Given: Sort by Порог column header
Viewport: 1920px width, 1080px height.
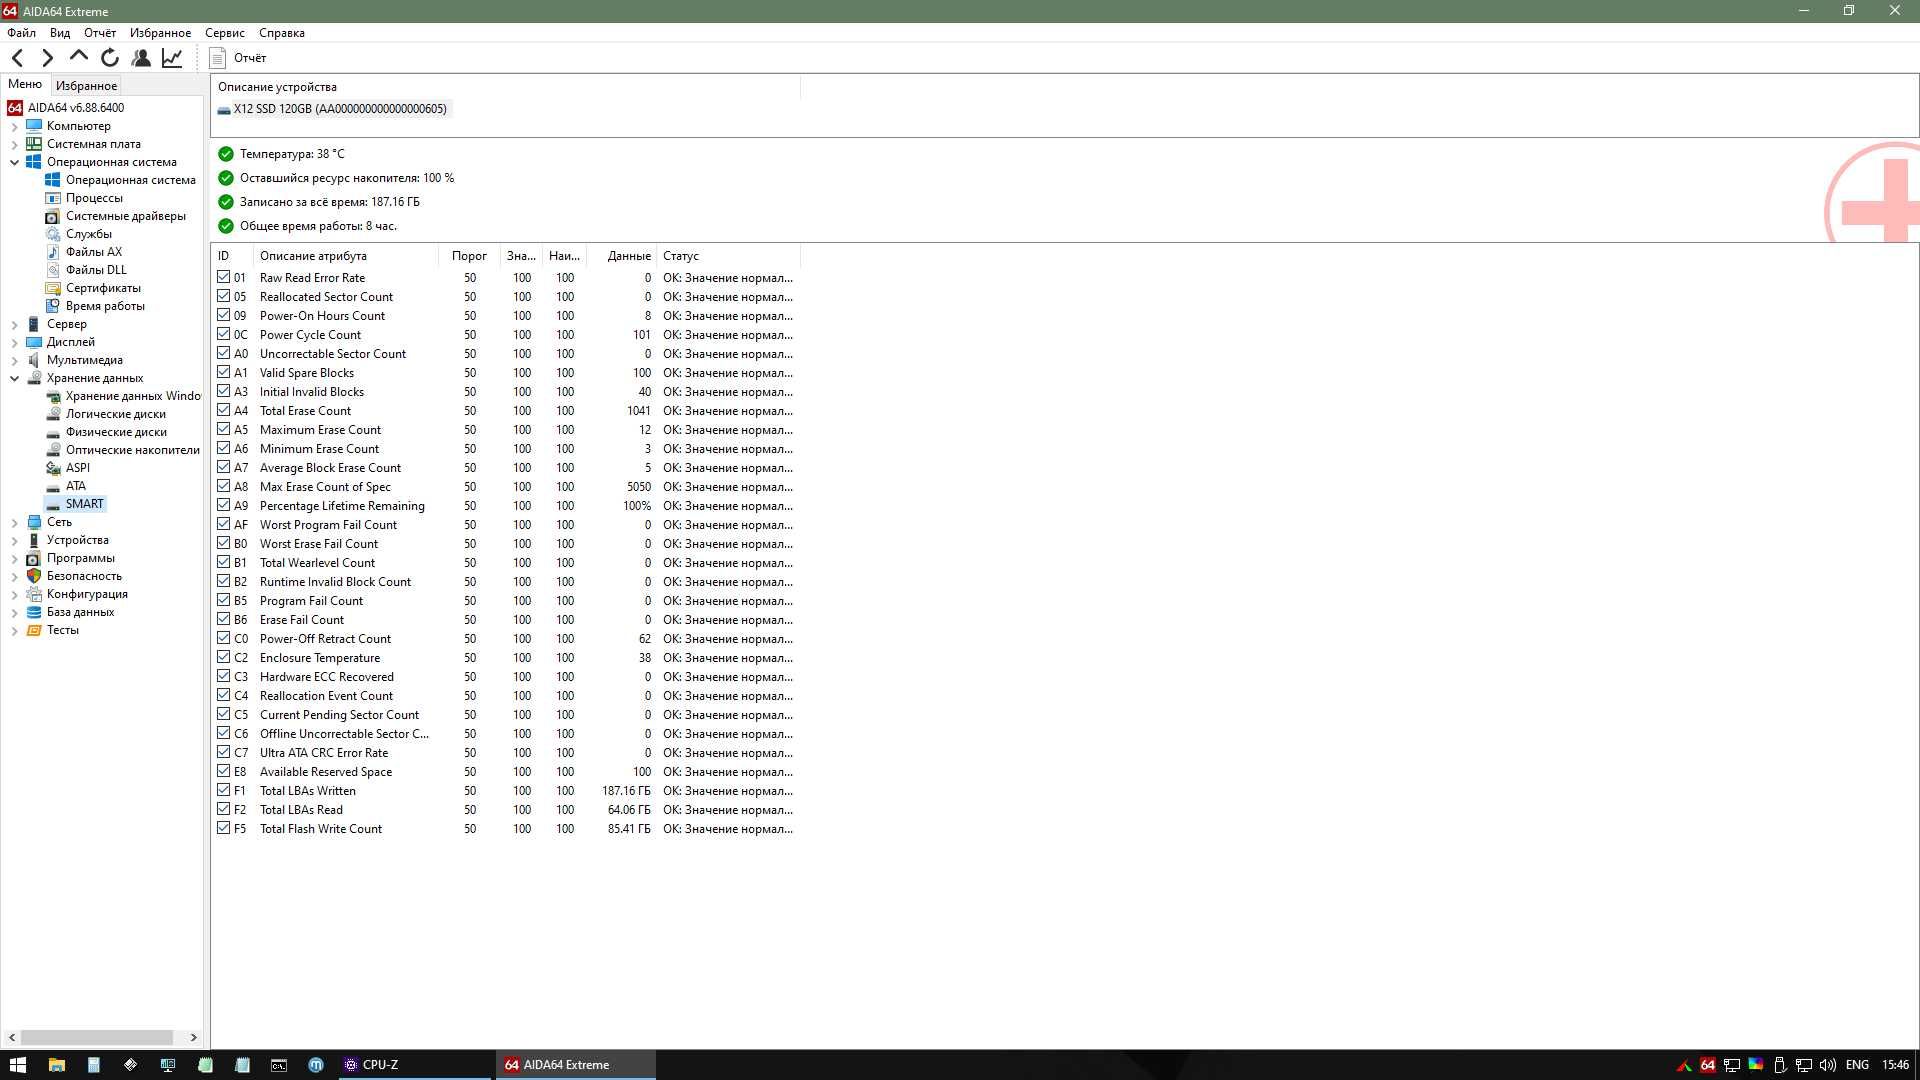Looking at the screenshot, I should pyautogui.click(x=469, y=256).
